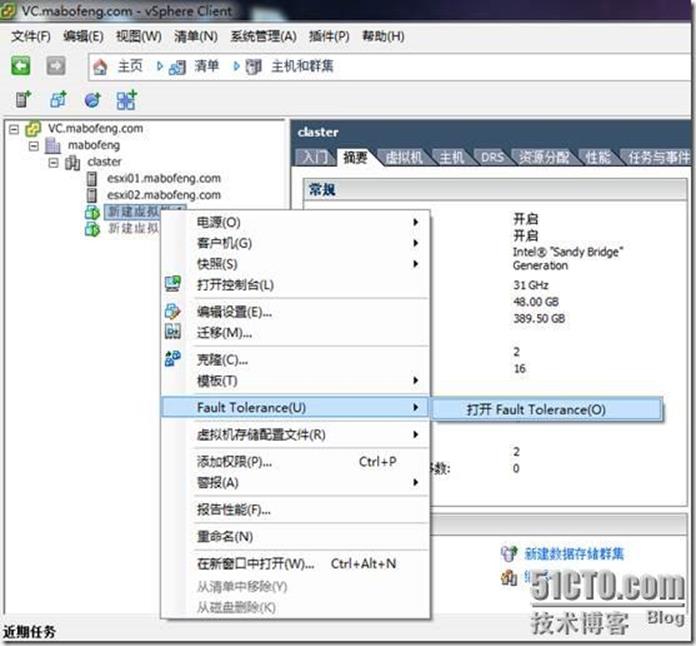Switch to the 资源分配 tab
The width and height of the screenshot is (696, 646).
click(544, 158)
